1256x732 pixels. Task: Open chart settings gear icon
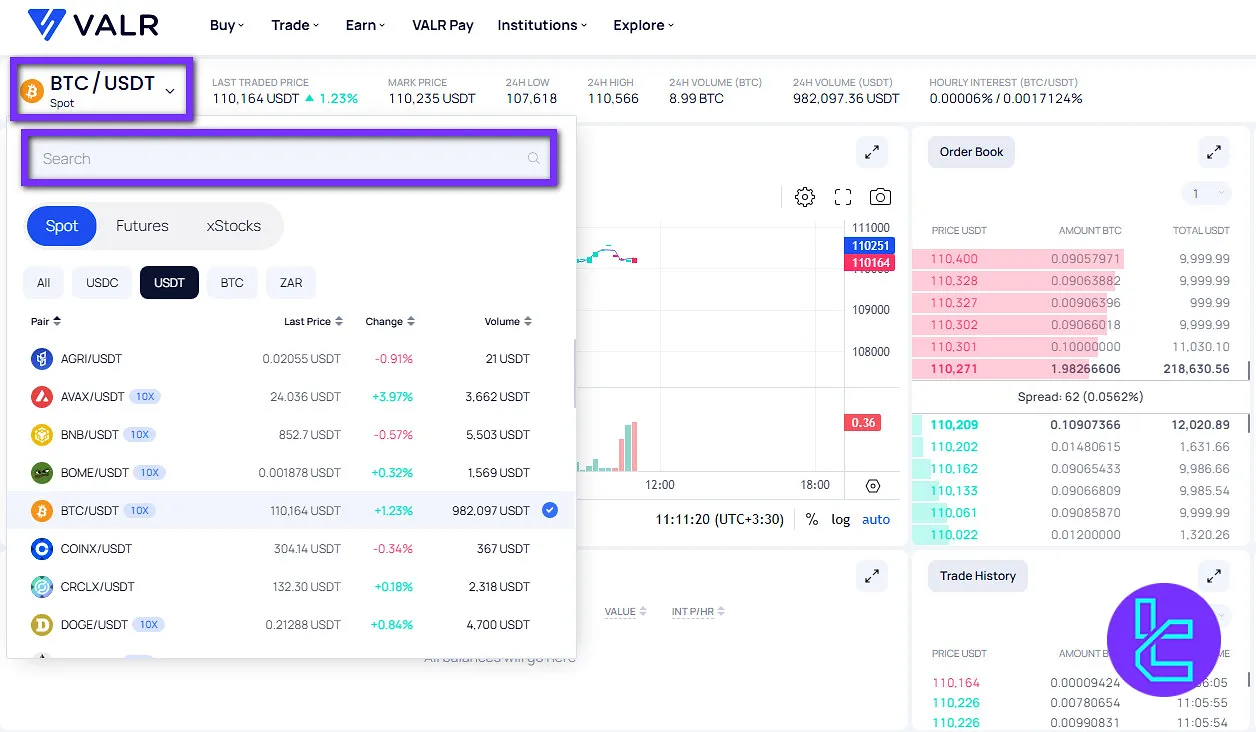point(805,197)
